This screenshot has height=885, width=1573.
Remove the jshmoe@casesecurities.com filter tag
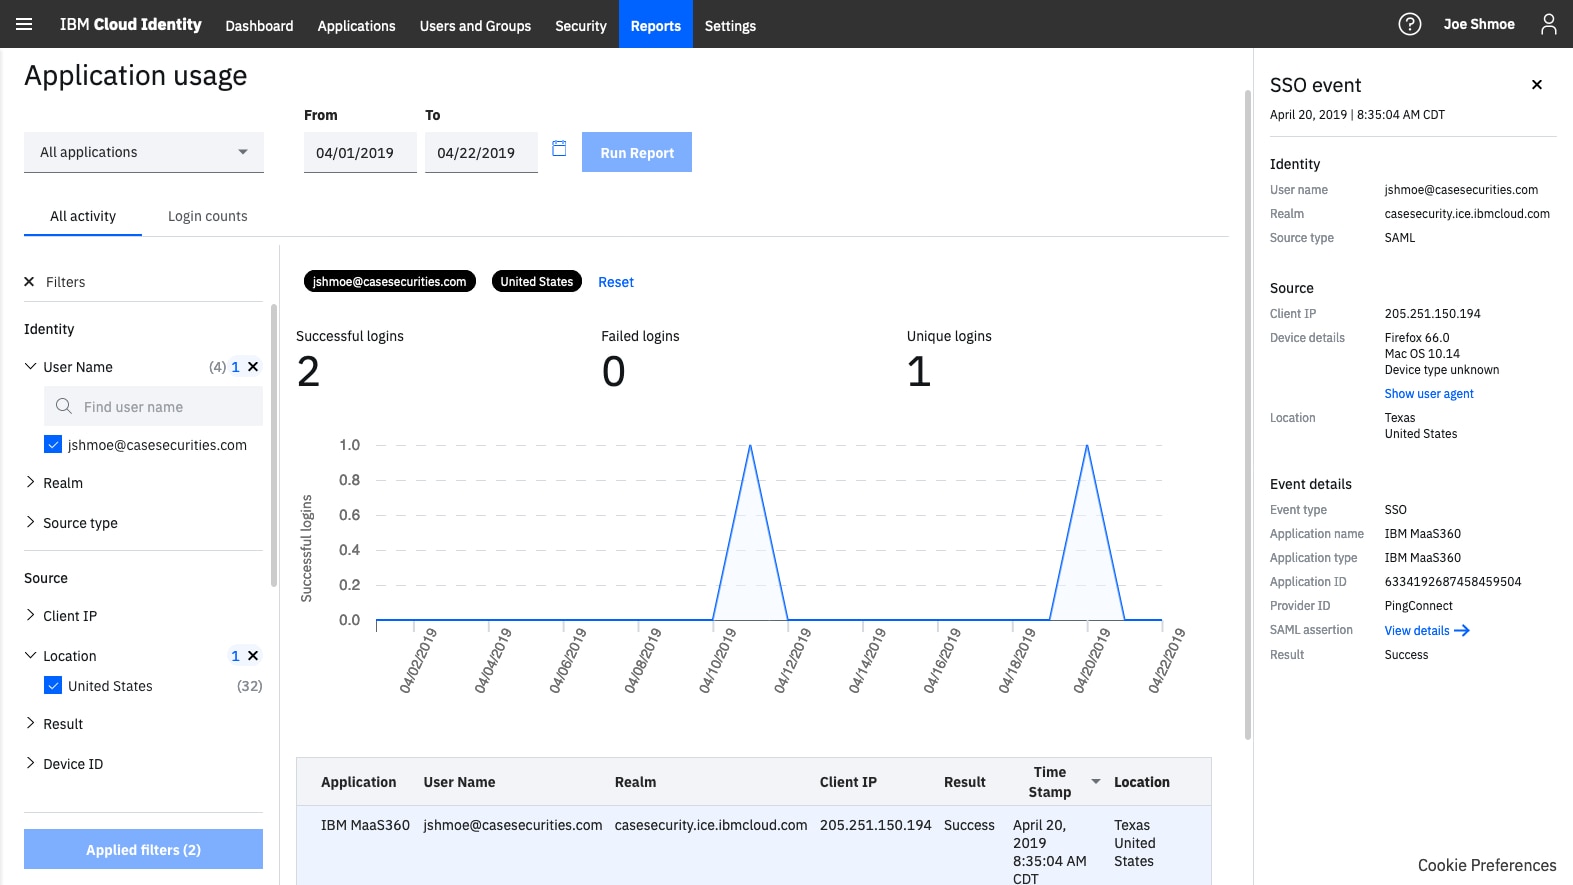point(389,282)
